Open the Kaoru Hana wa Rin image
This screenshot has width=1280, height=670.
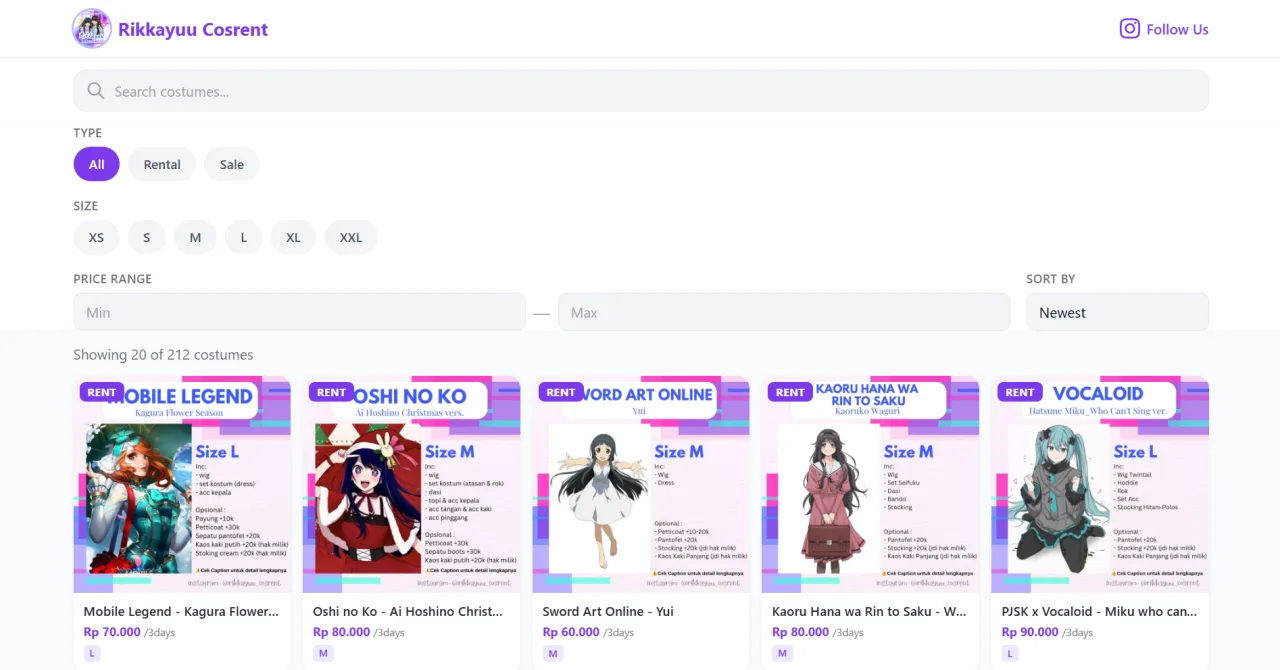(x=871, y=484)
